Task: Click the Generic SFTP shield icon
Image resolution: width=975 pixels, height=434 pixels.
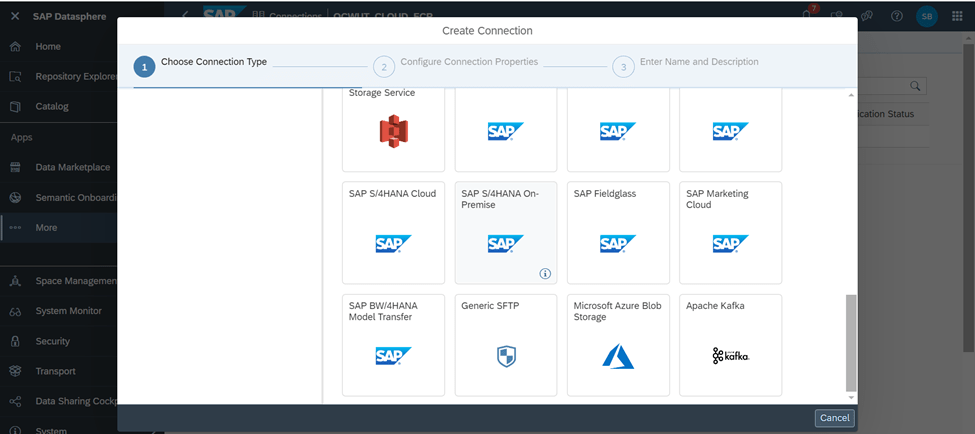Action: 507,356
